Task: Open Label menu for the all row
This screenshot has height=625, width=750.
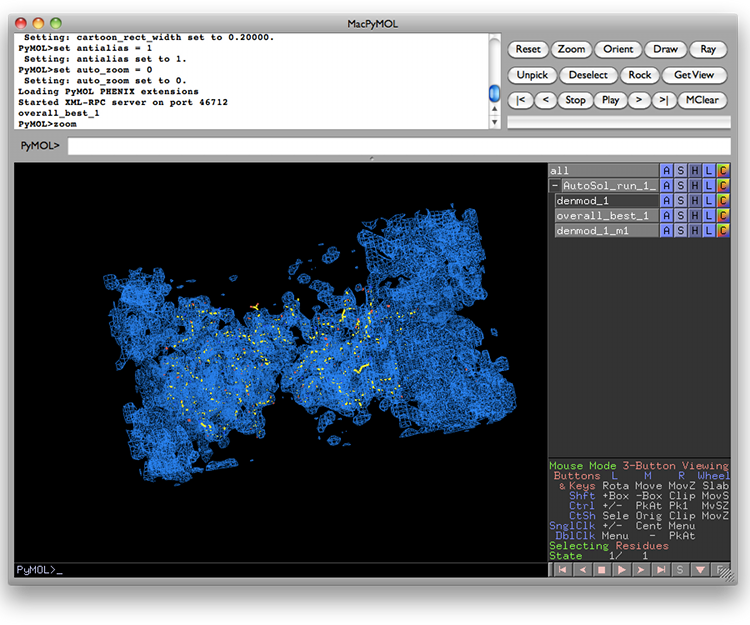Action: click(x=709, y=171)
